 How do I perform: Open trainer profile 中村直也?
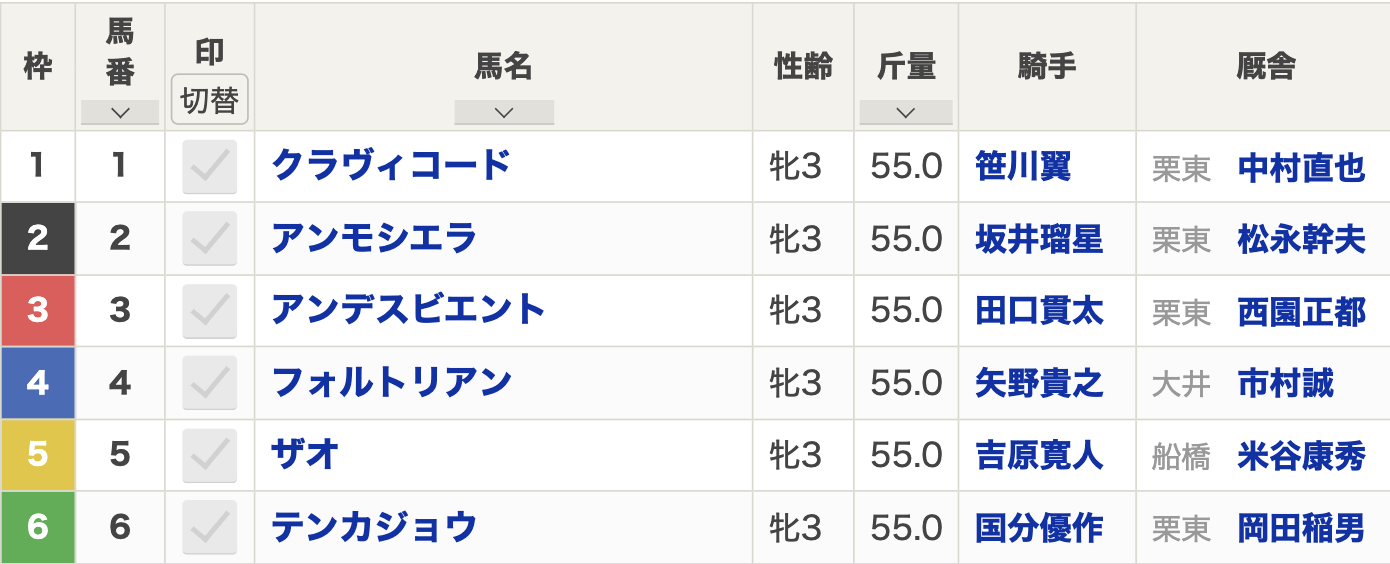click(x=1301, y=167)
